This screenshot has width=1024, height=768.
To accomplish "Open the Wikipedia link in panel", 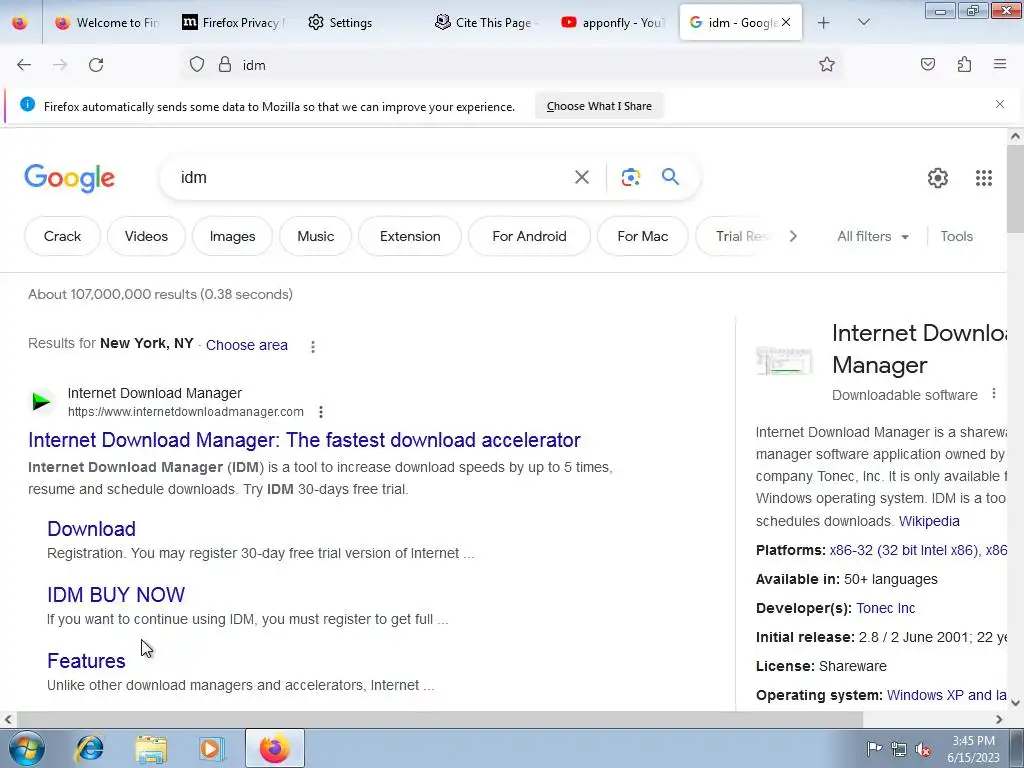I will pos(929,521).
